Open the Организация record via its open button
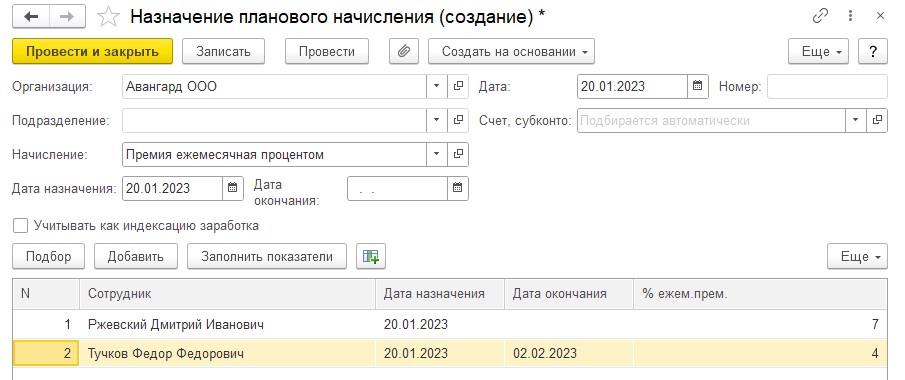 tap(458, 87)
